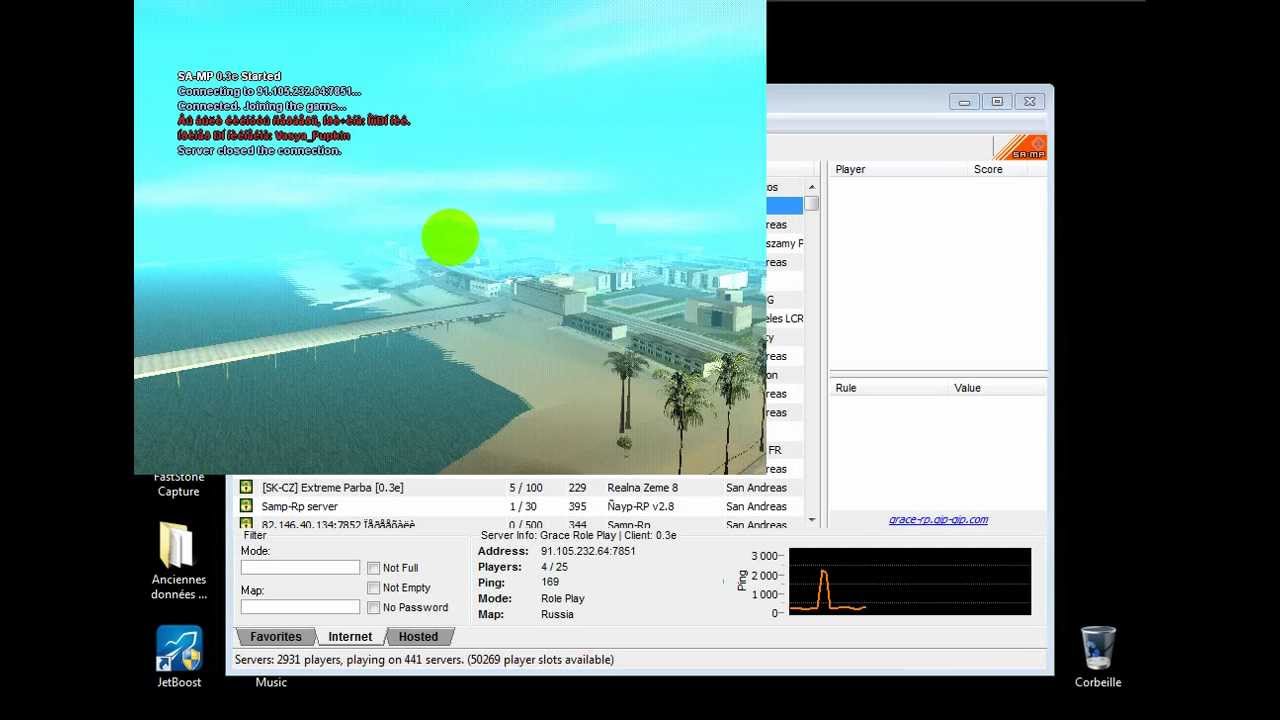Screen dimensions: 1280x720
Task: Grab the server list scrollbar thumb
Action: [811, 204]
